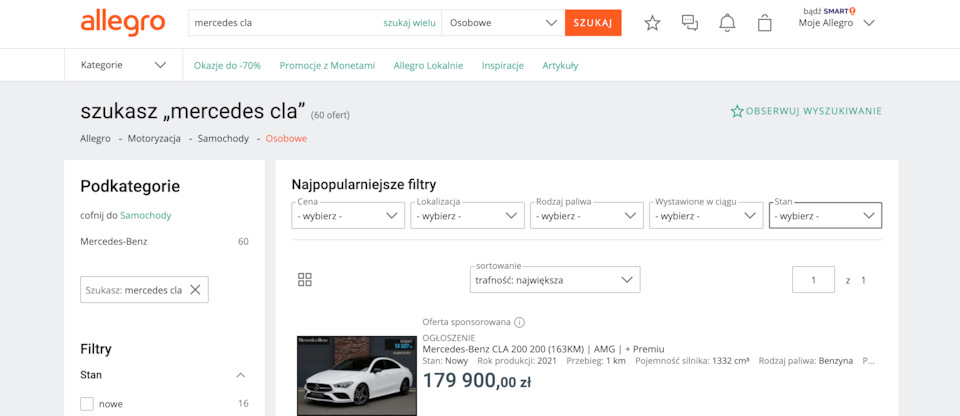Open the Lokalizacja filter dropdown

pos(467,216)
